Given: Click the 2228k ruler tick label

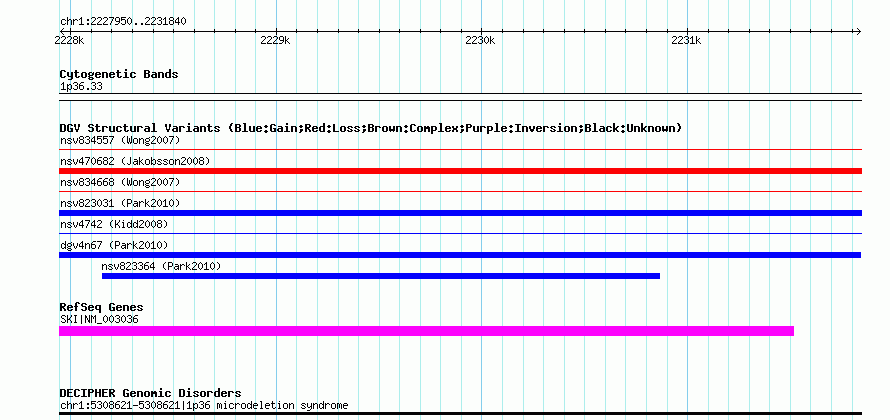Looking at the screenshot, I should click(69, 41).
